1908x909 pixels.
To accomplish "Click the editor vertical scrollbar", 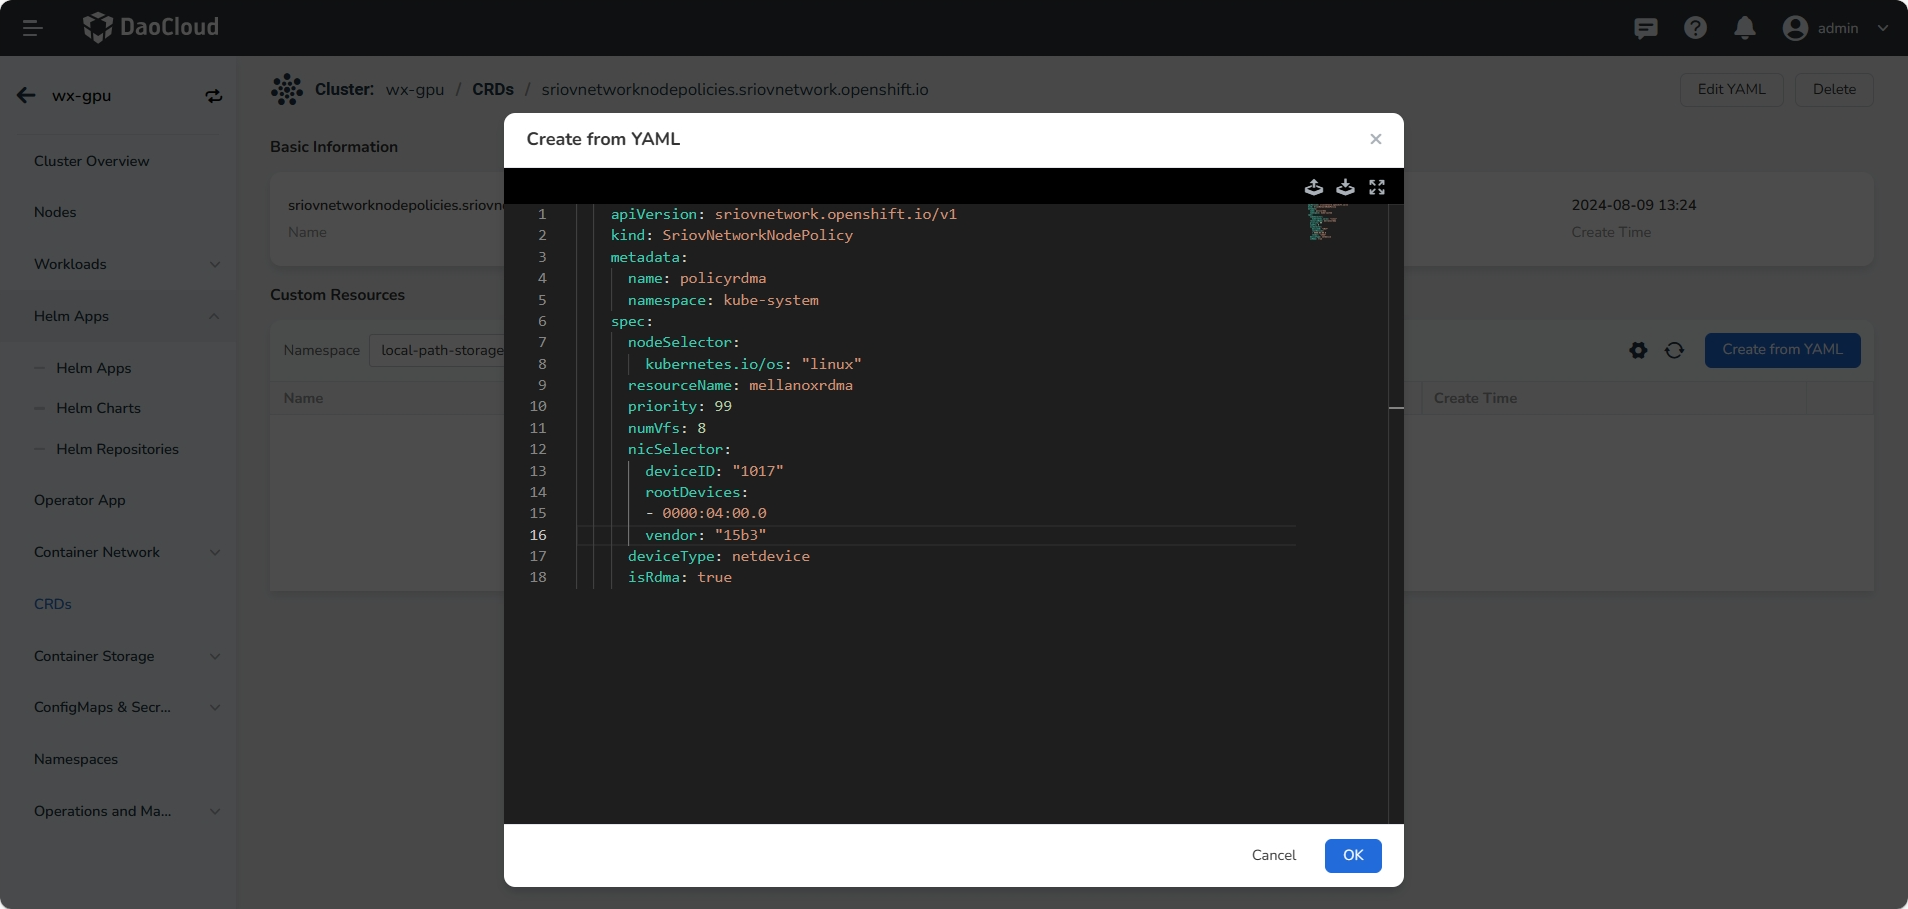I will [x=1396, y=408].
